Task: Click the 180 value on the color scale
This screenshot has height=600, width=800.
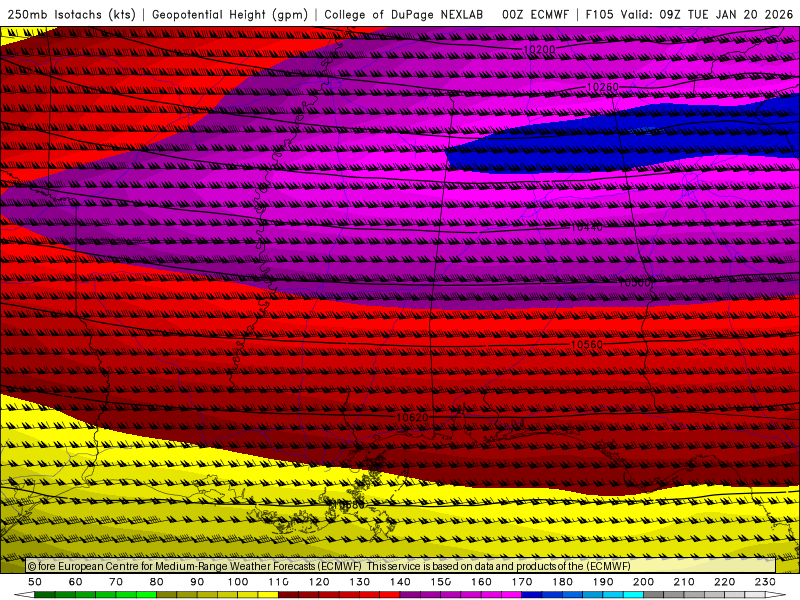Action: click(x=562, y=582)
